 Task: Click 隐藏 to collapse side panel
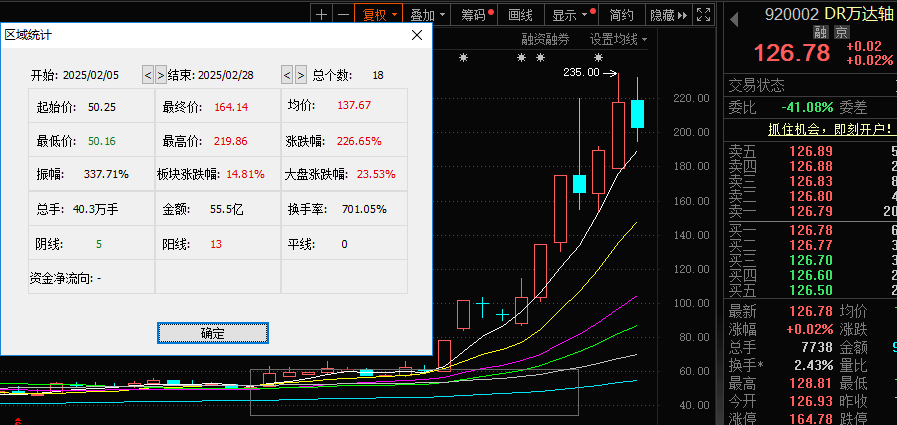click(x=668, y=15)
